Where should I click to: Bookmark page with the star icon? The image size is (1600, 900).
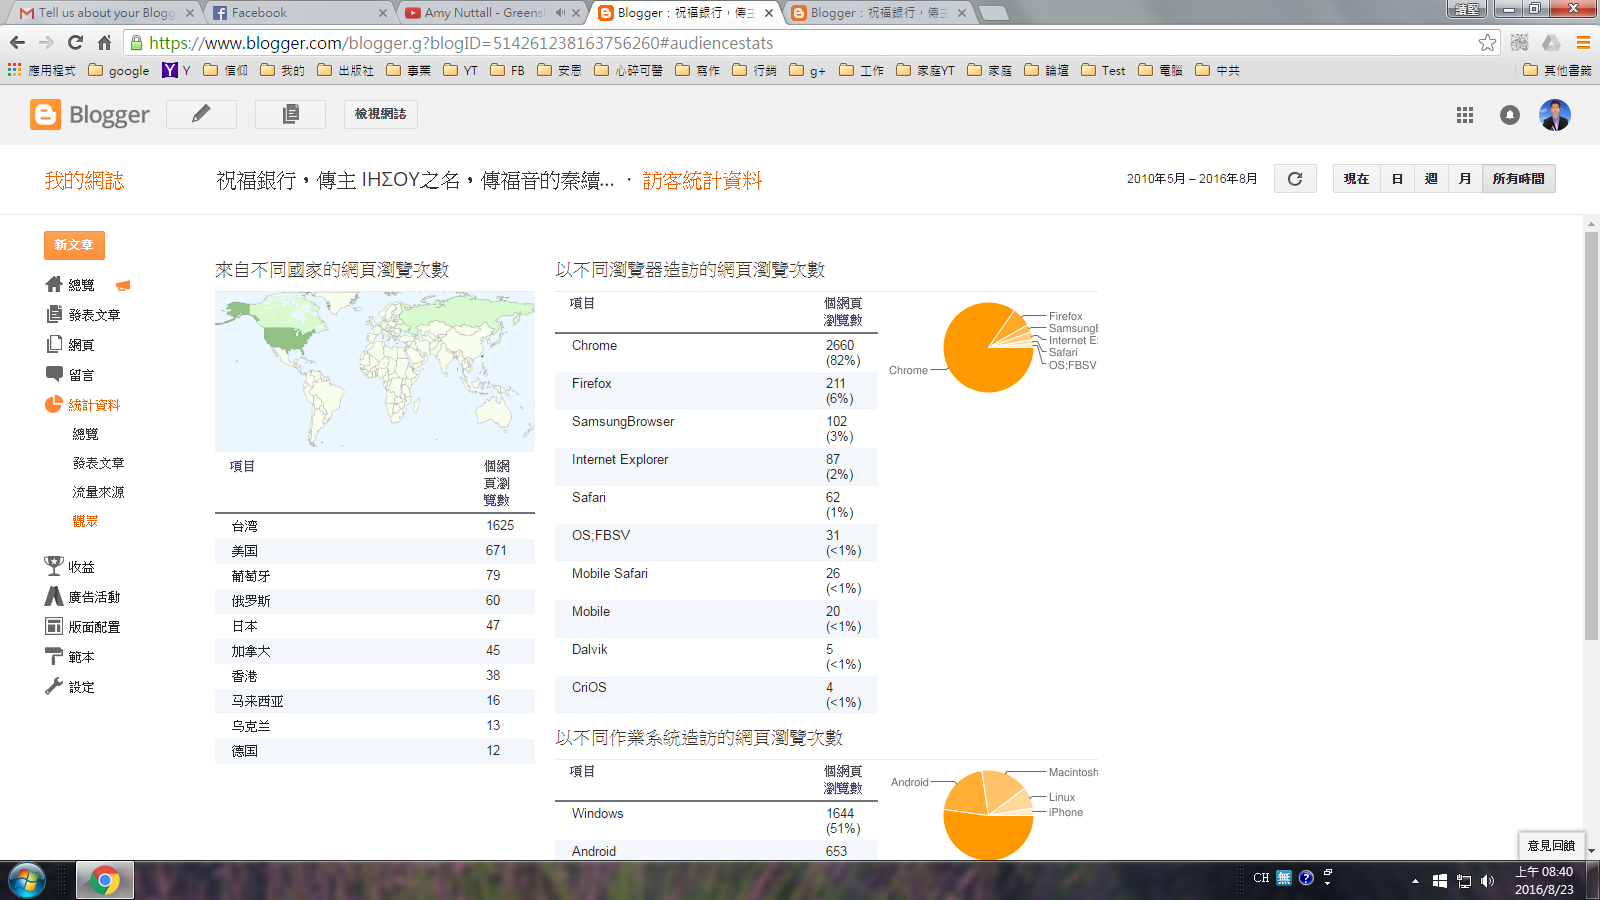point(1488,42)
